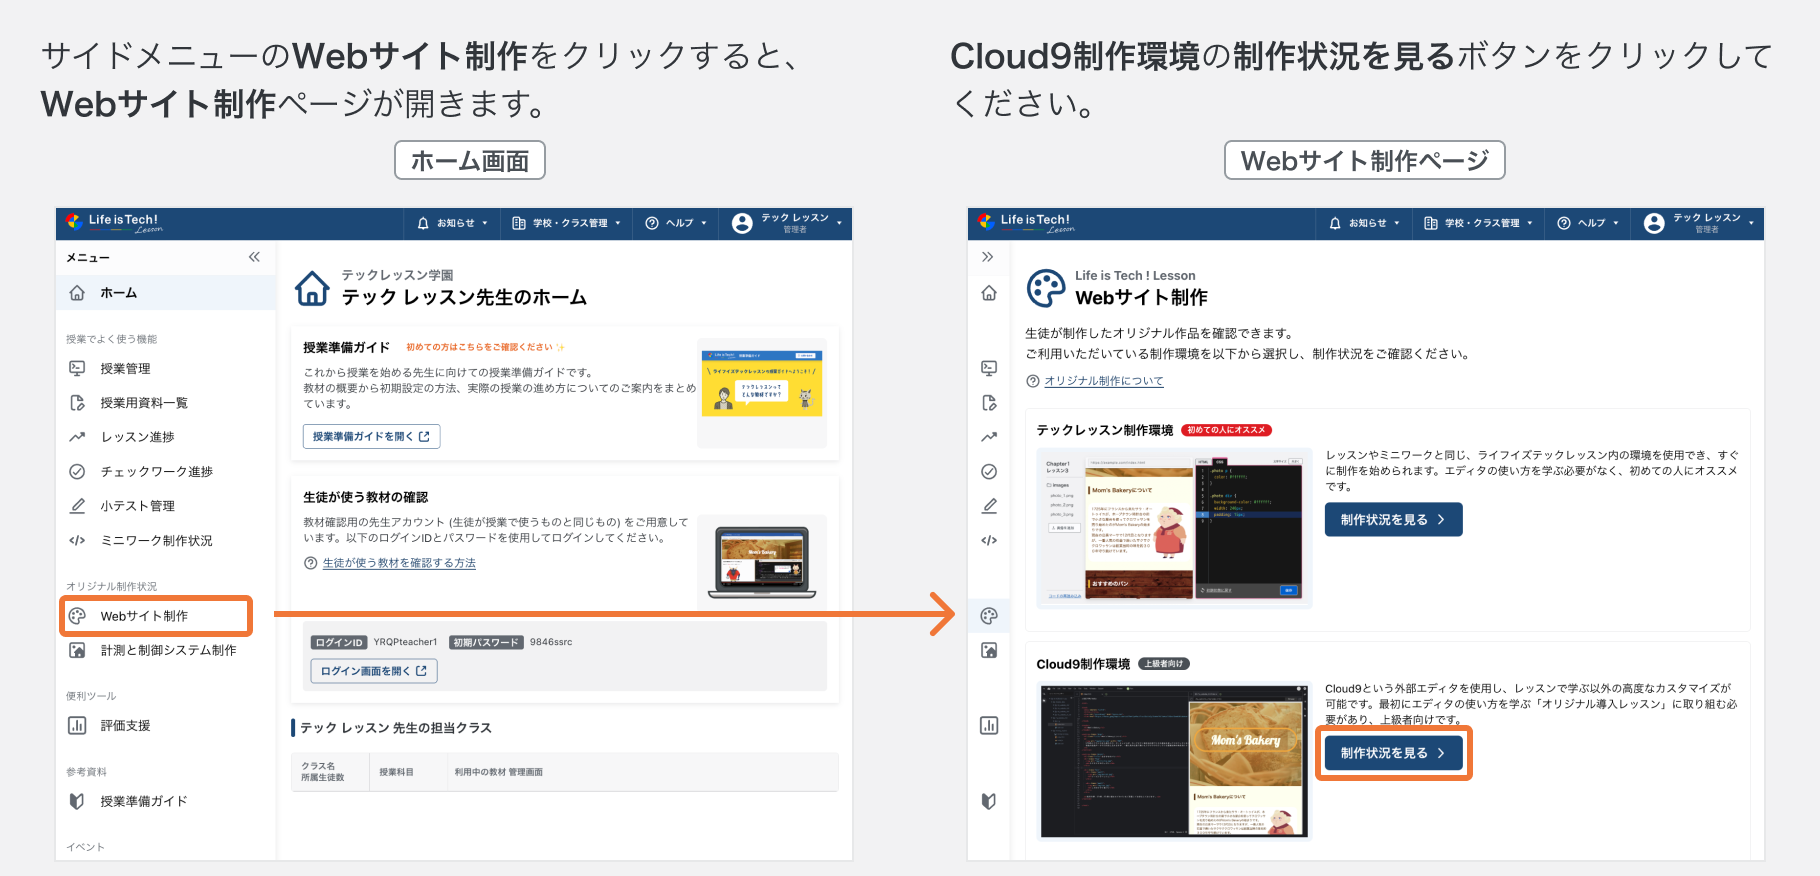Click 授業準備ガイド yellow thumbnail image
The width and height of the screenshot is (1820, 876).
point(762,383)
